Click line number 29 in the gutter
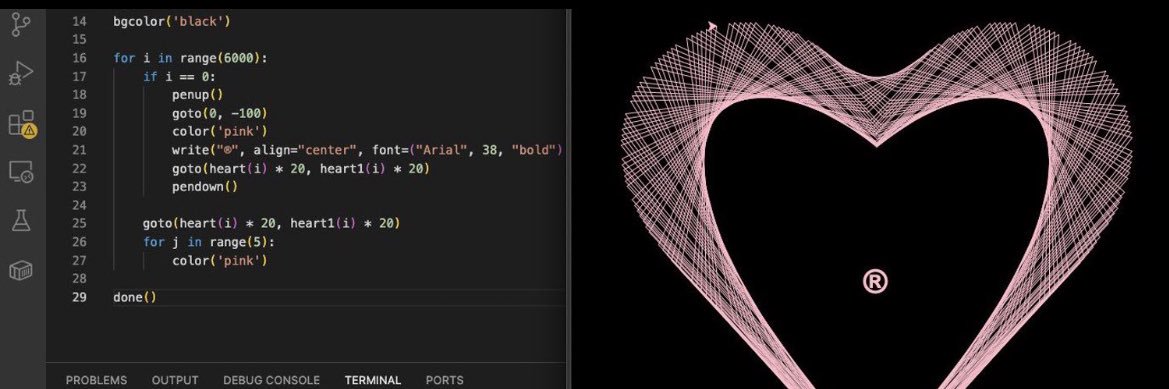The height and width of the screenshot is (389, 1169). pos(78,297)
